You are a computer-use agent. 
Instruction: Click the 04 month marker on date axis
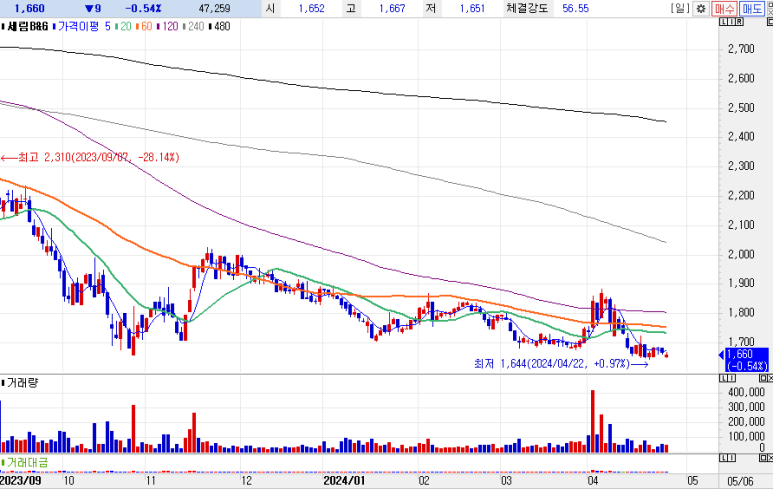(593, 481)
